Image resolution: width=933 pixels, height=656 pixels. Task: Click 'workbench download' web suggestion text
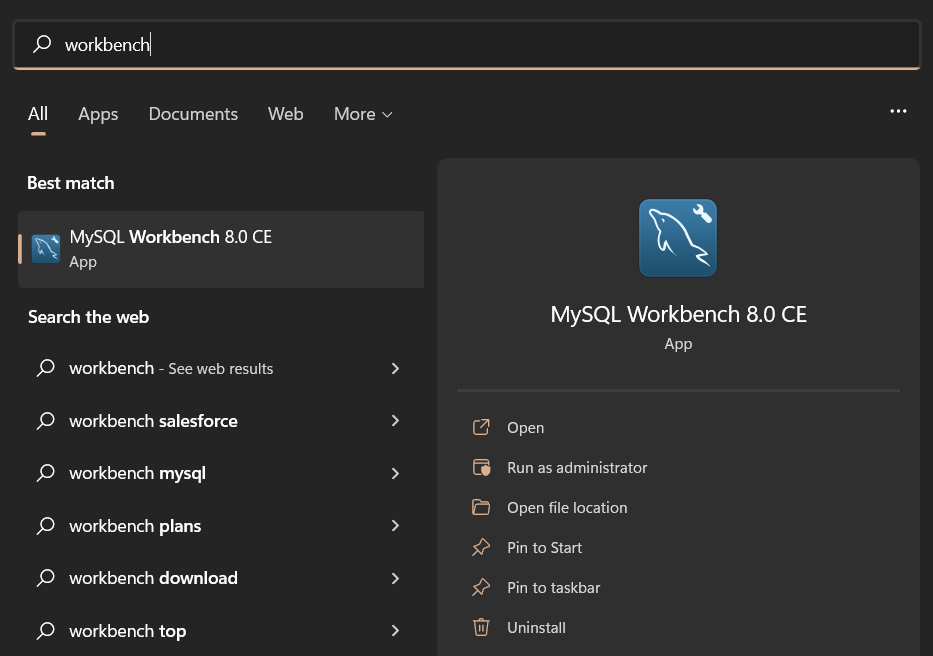coord(153,578)
